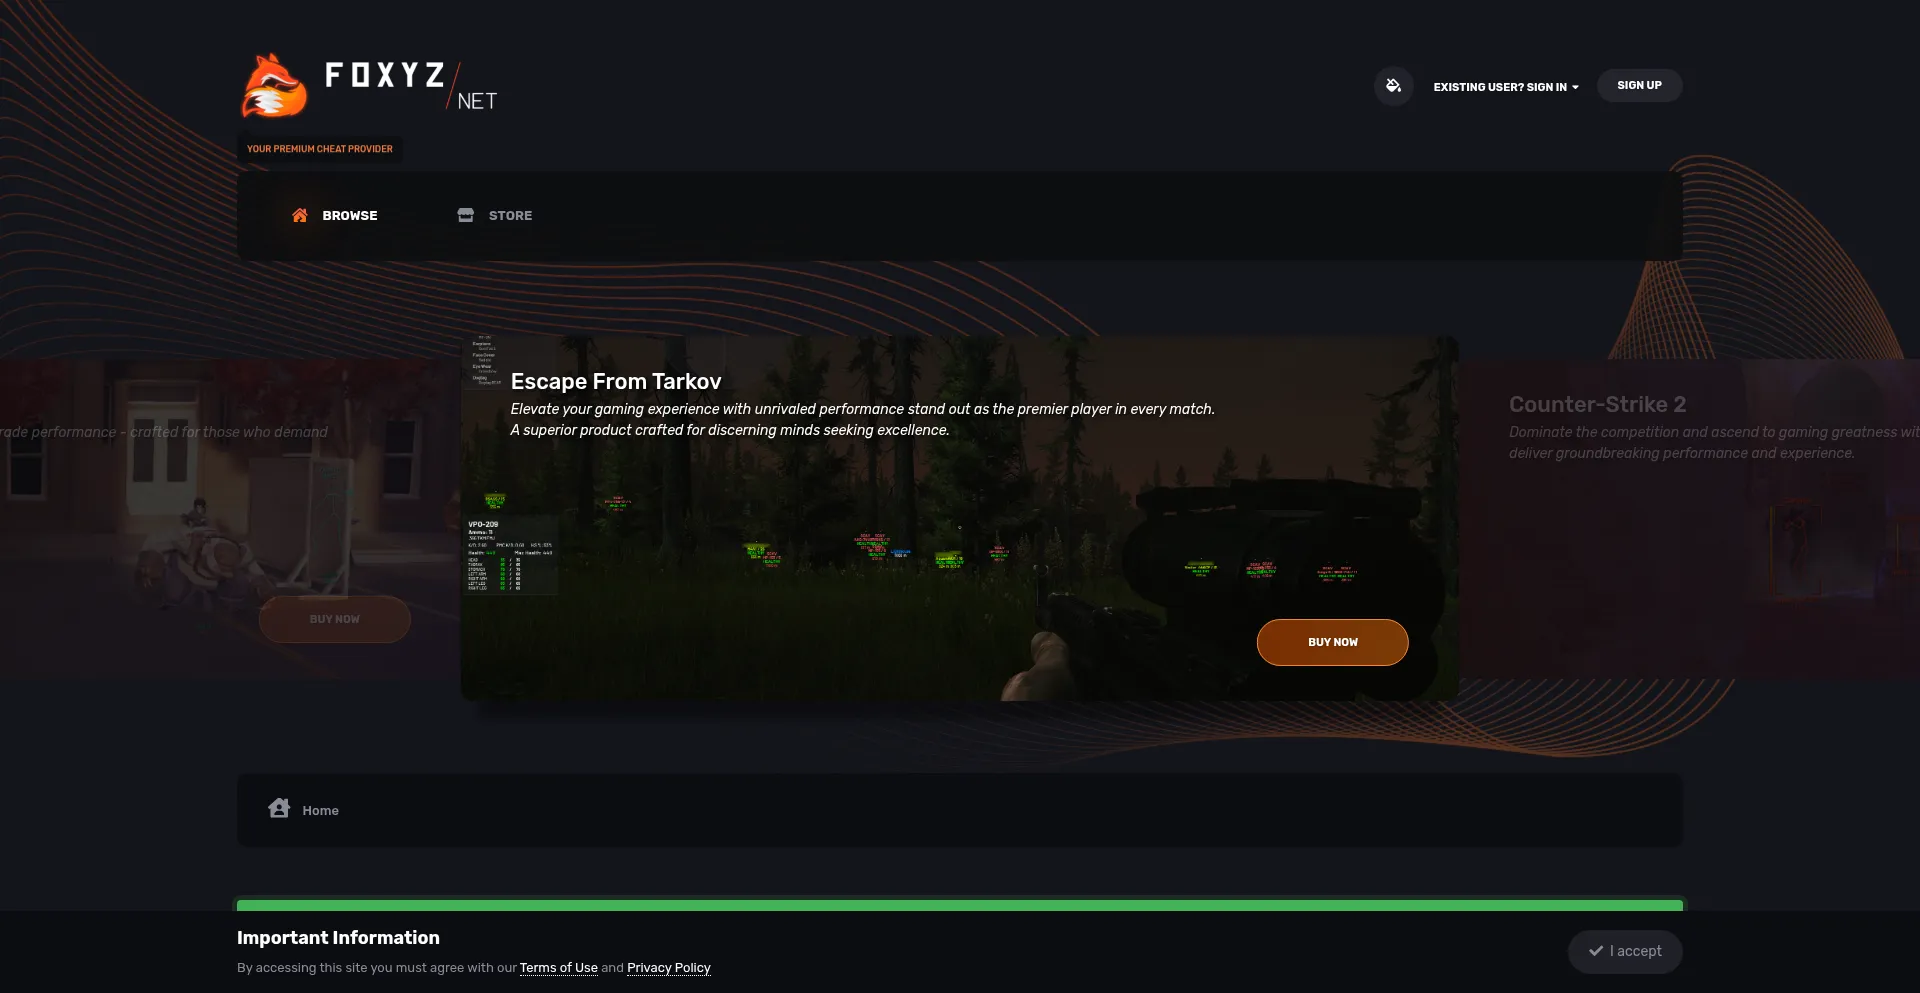Click the Home breadcrumb house icon
This screenshot has height=993, width=1920.
279,808
